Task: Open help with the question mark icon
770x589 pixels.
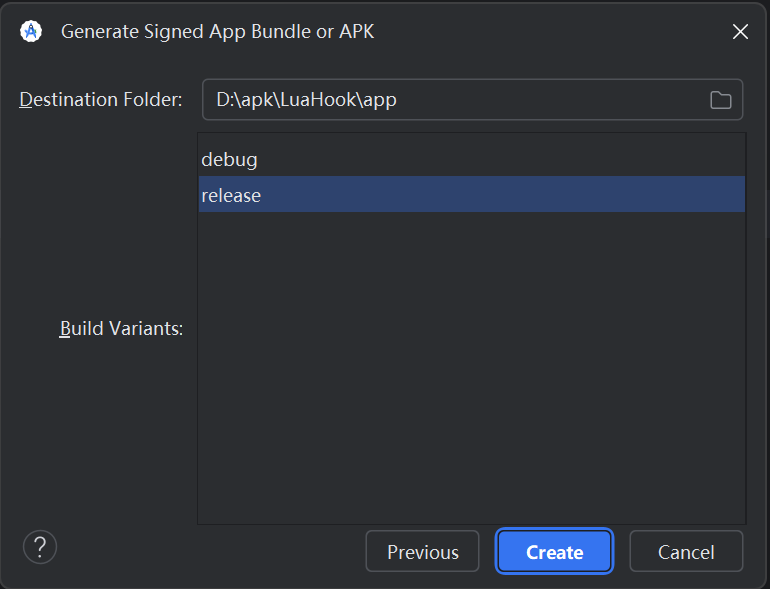Action: click(40, 547)
